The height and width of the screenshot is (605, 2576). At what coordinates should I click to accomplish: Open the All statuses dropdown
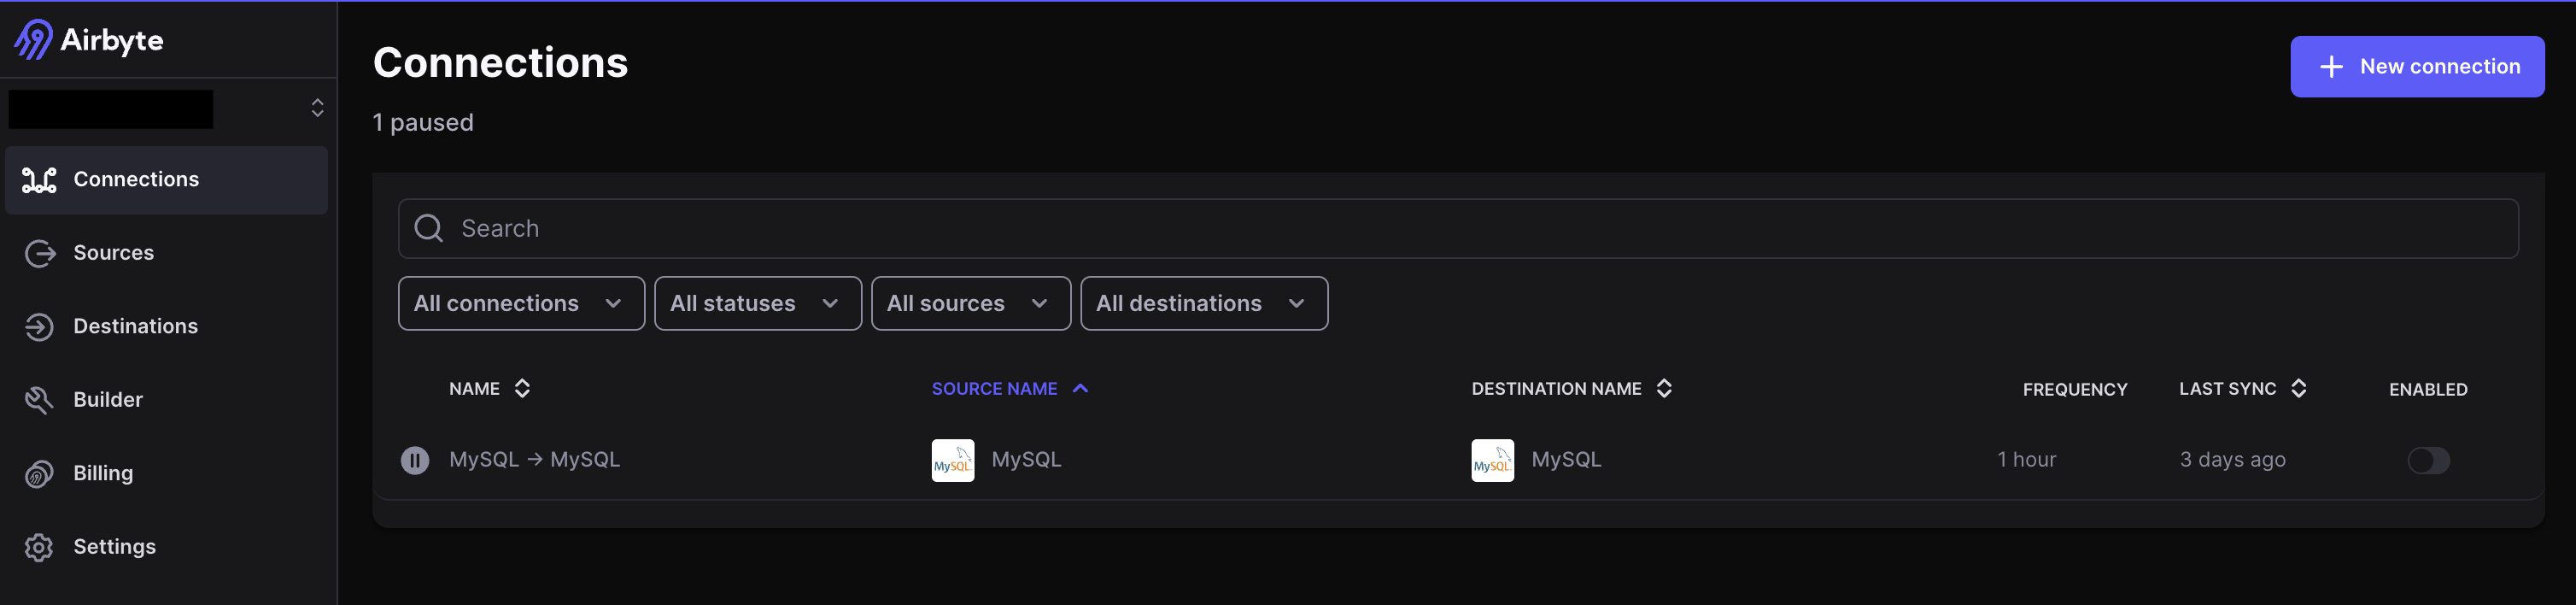757,303
